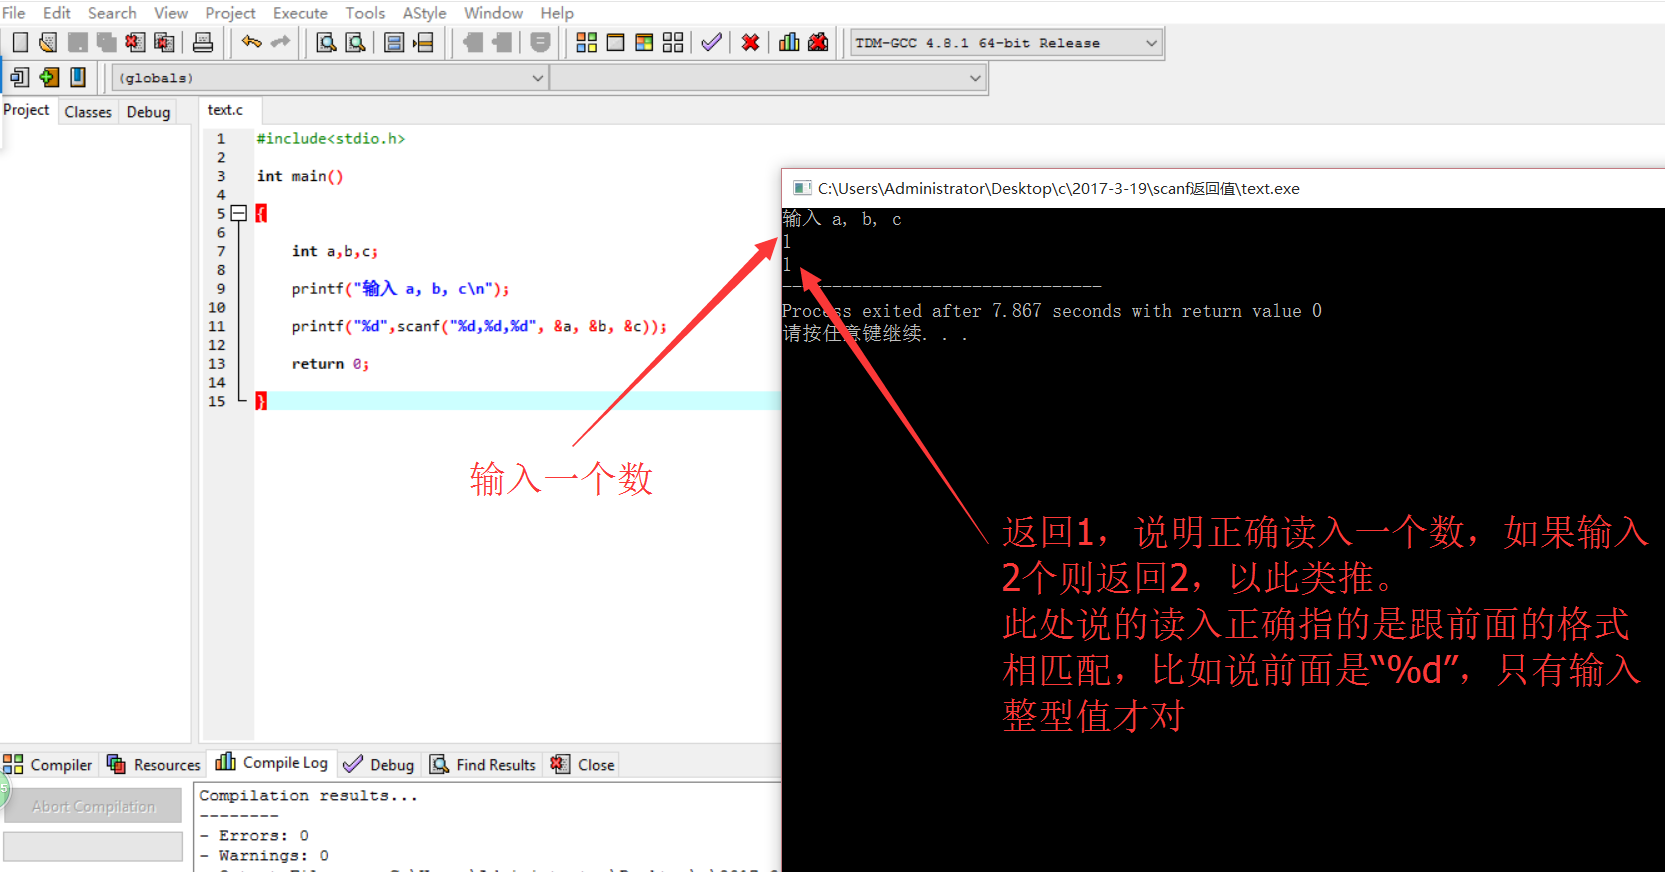Click the text.exe console title bar
The width and height of the screenshot is (1665, 872).
(1223, 188)
